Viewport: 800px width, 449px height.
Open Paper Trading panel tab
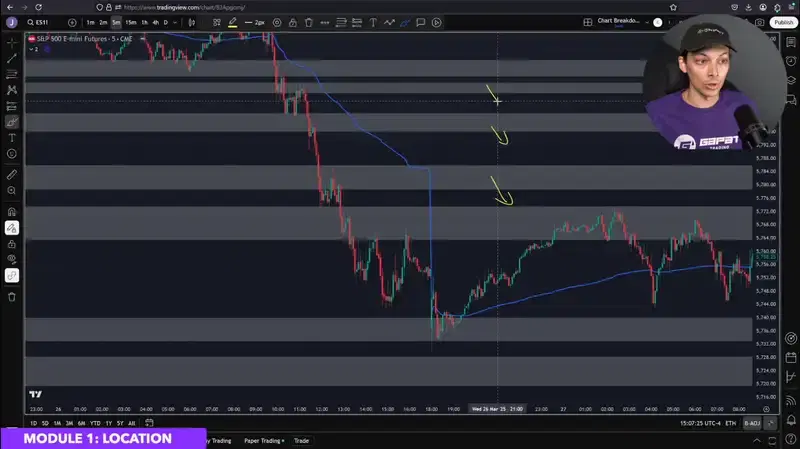coord(264,441)
